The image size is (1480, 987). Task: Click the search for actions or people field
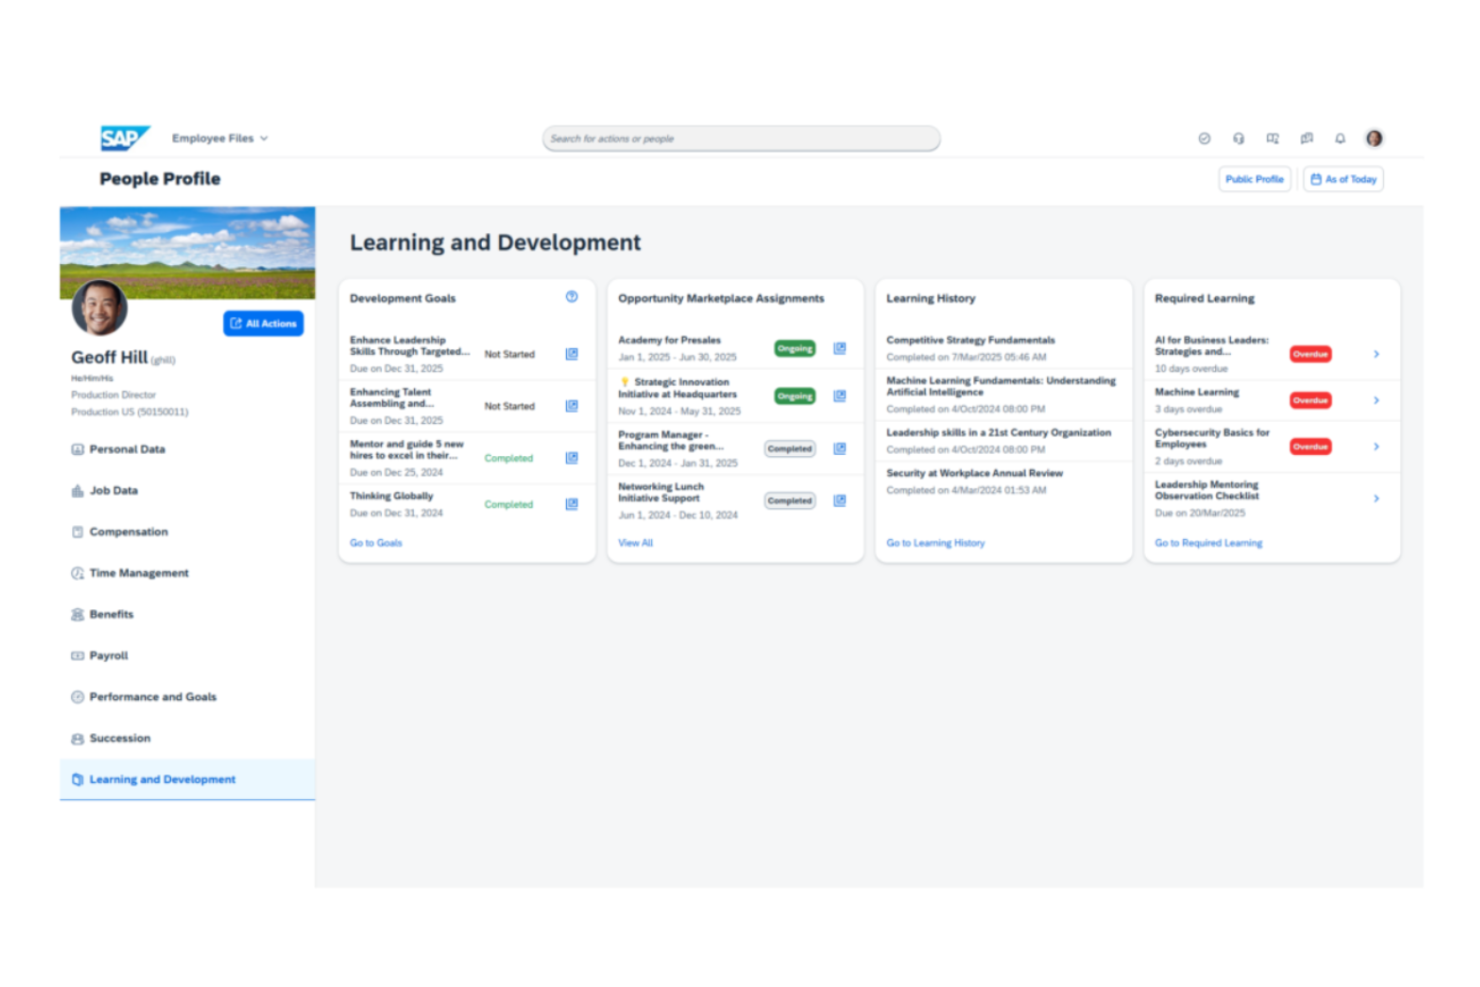click(x=740, y=138)
